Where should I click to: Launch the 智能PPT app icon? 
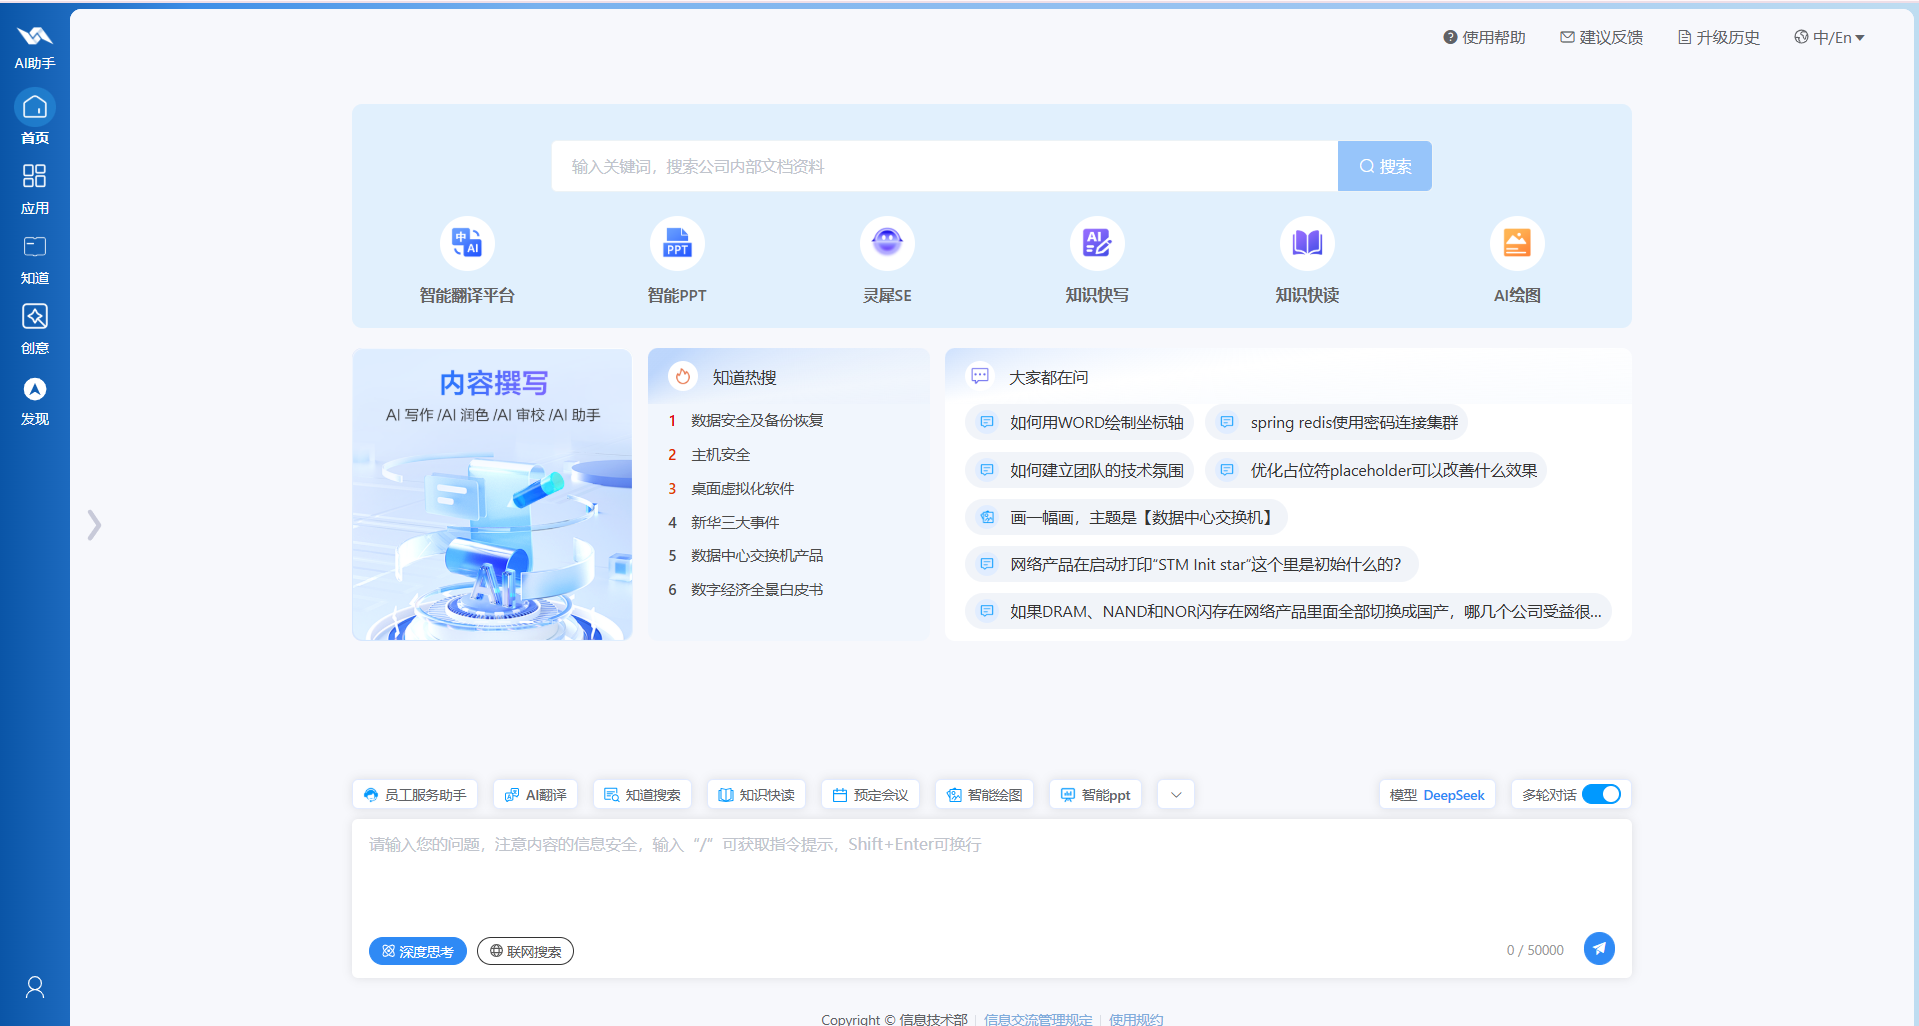[677, 243]
